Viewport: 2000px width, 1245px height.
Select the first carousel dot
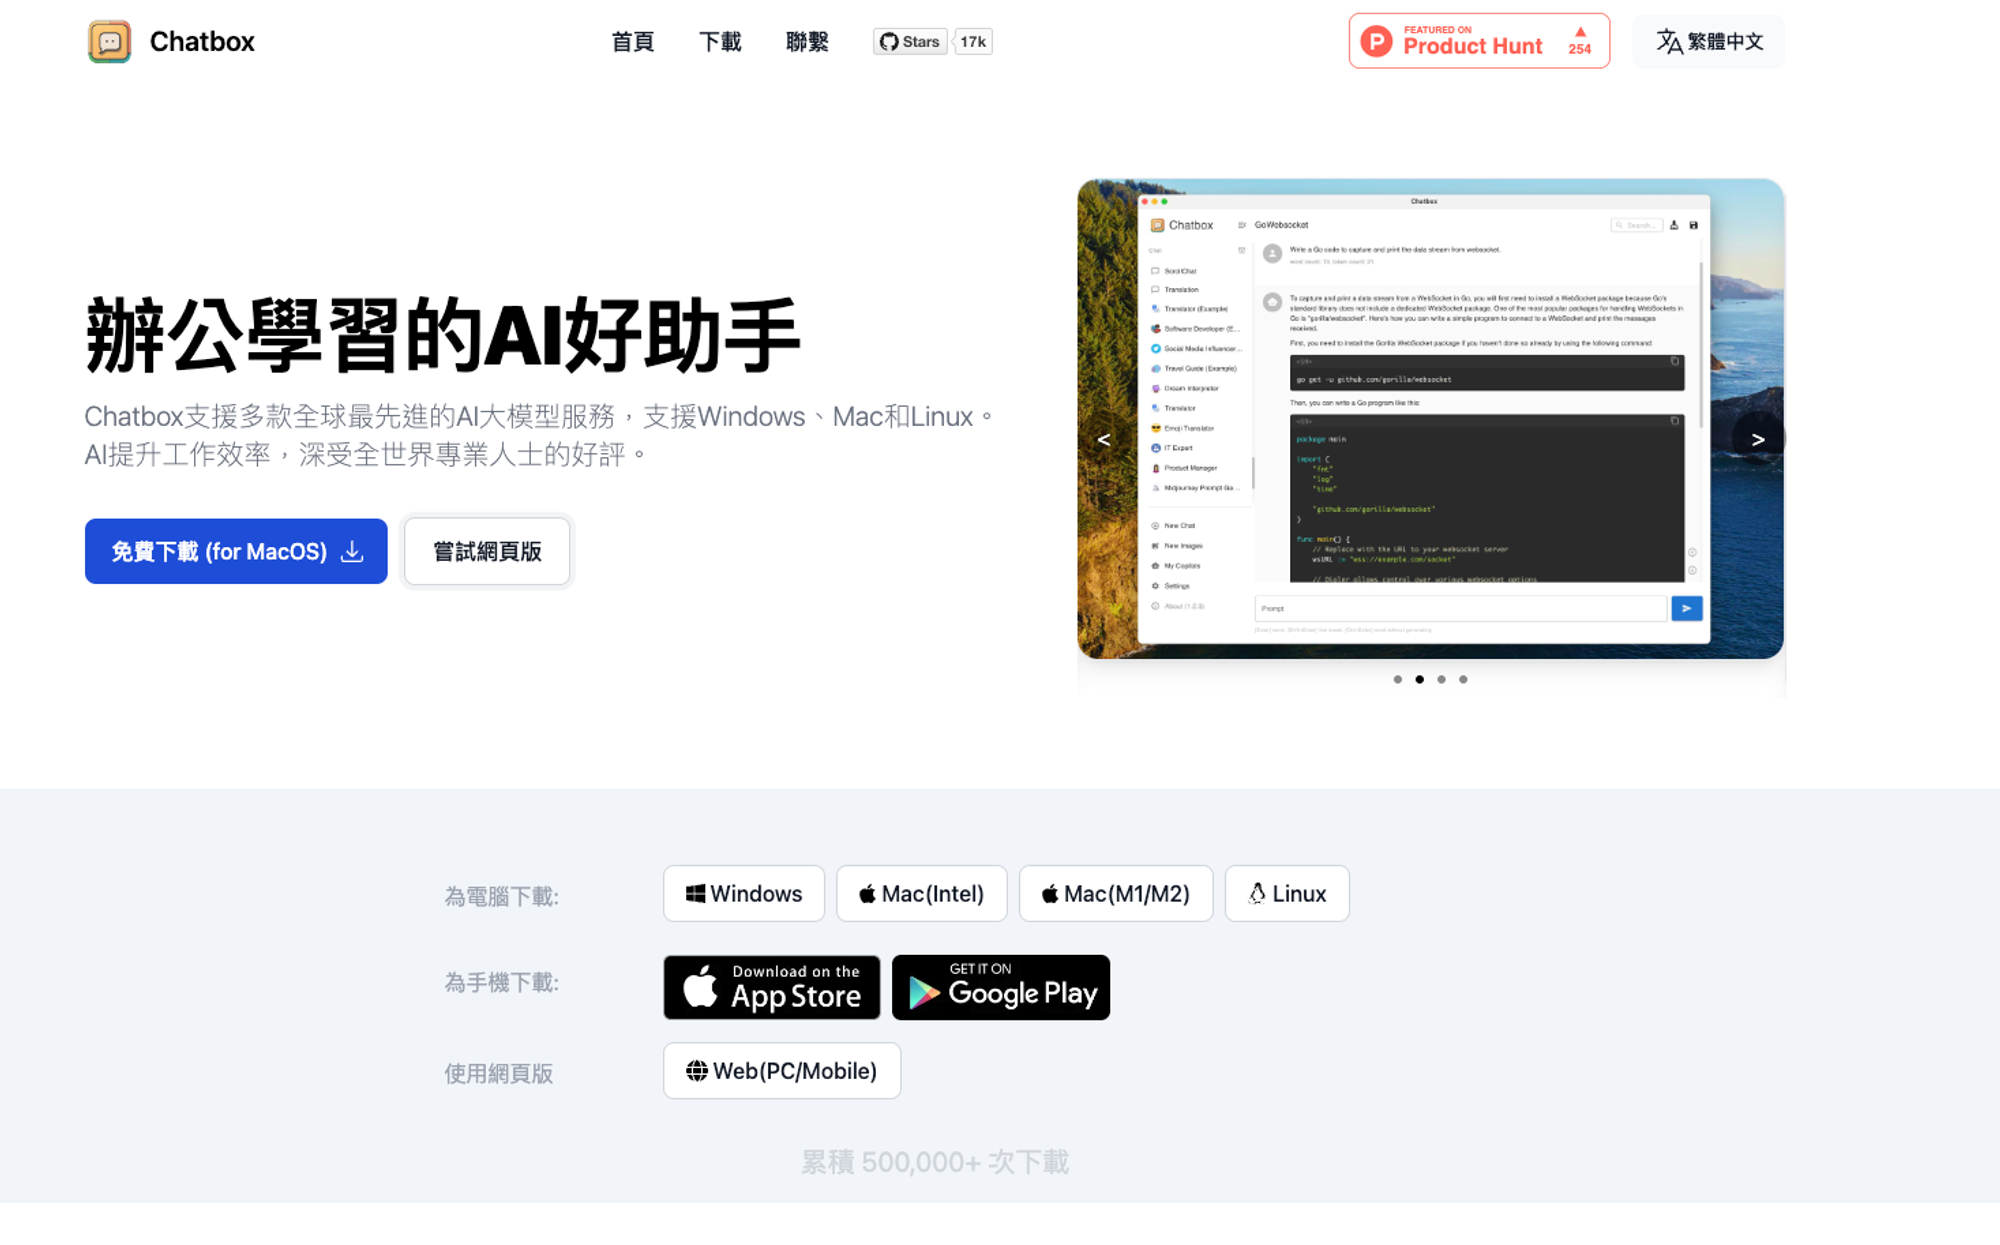tap(1397, 679)
